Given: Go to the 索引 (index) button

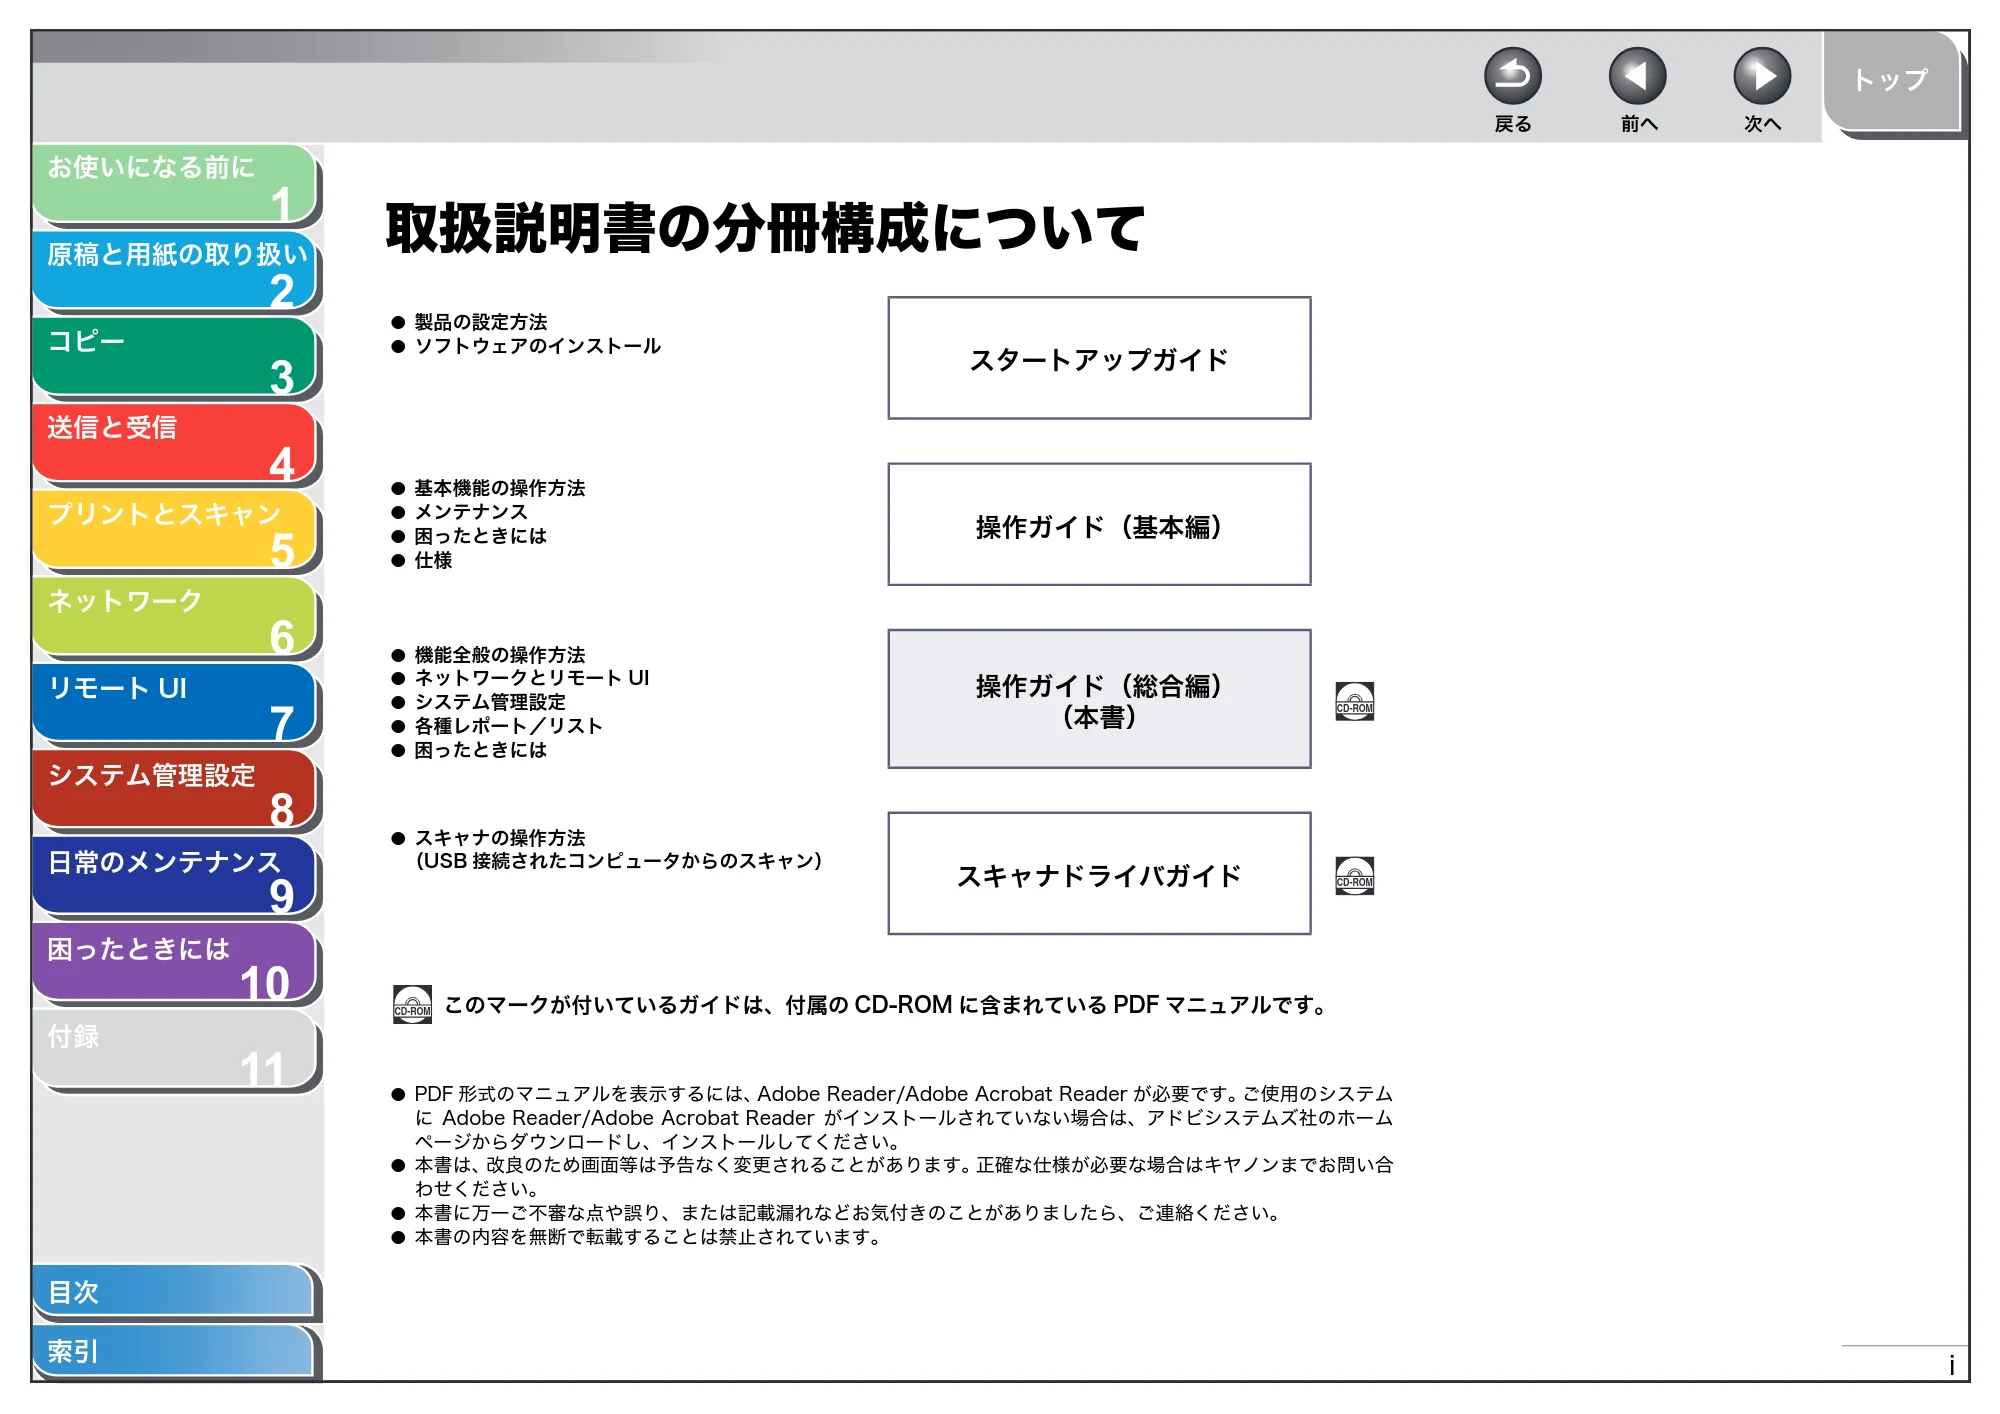Looking at the screenshot, I should (x=173, y=1351).
